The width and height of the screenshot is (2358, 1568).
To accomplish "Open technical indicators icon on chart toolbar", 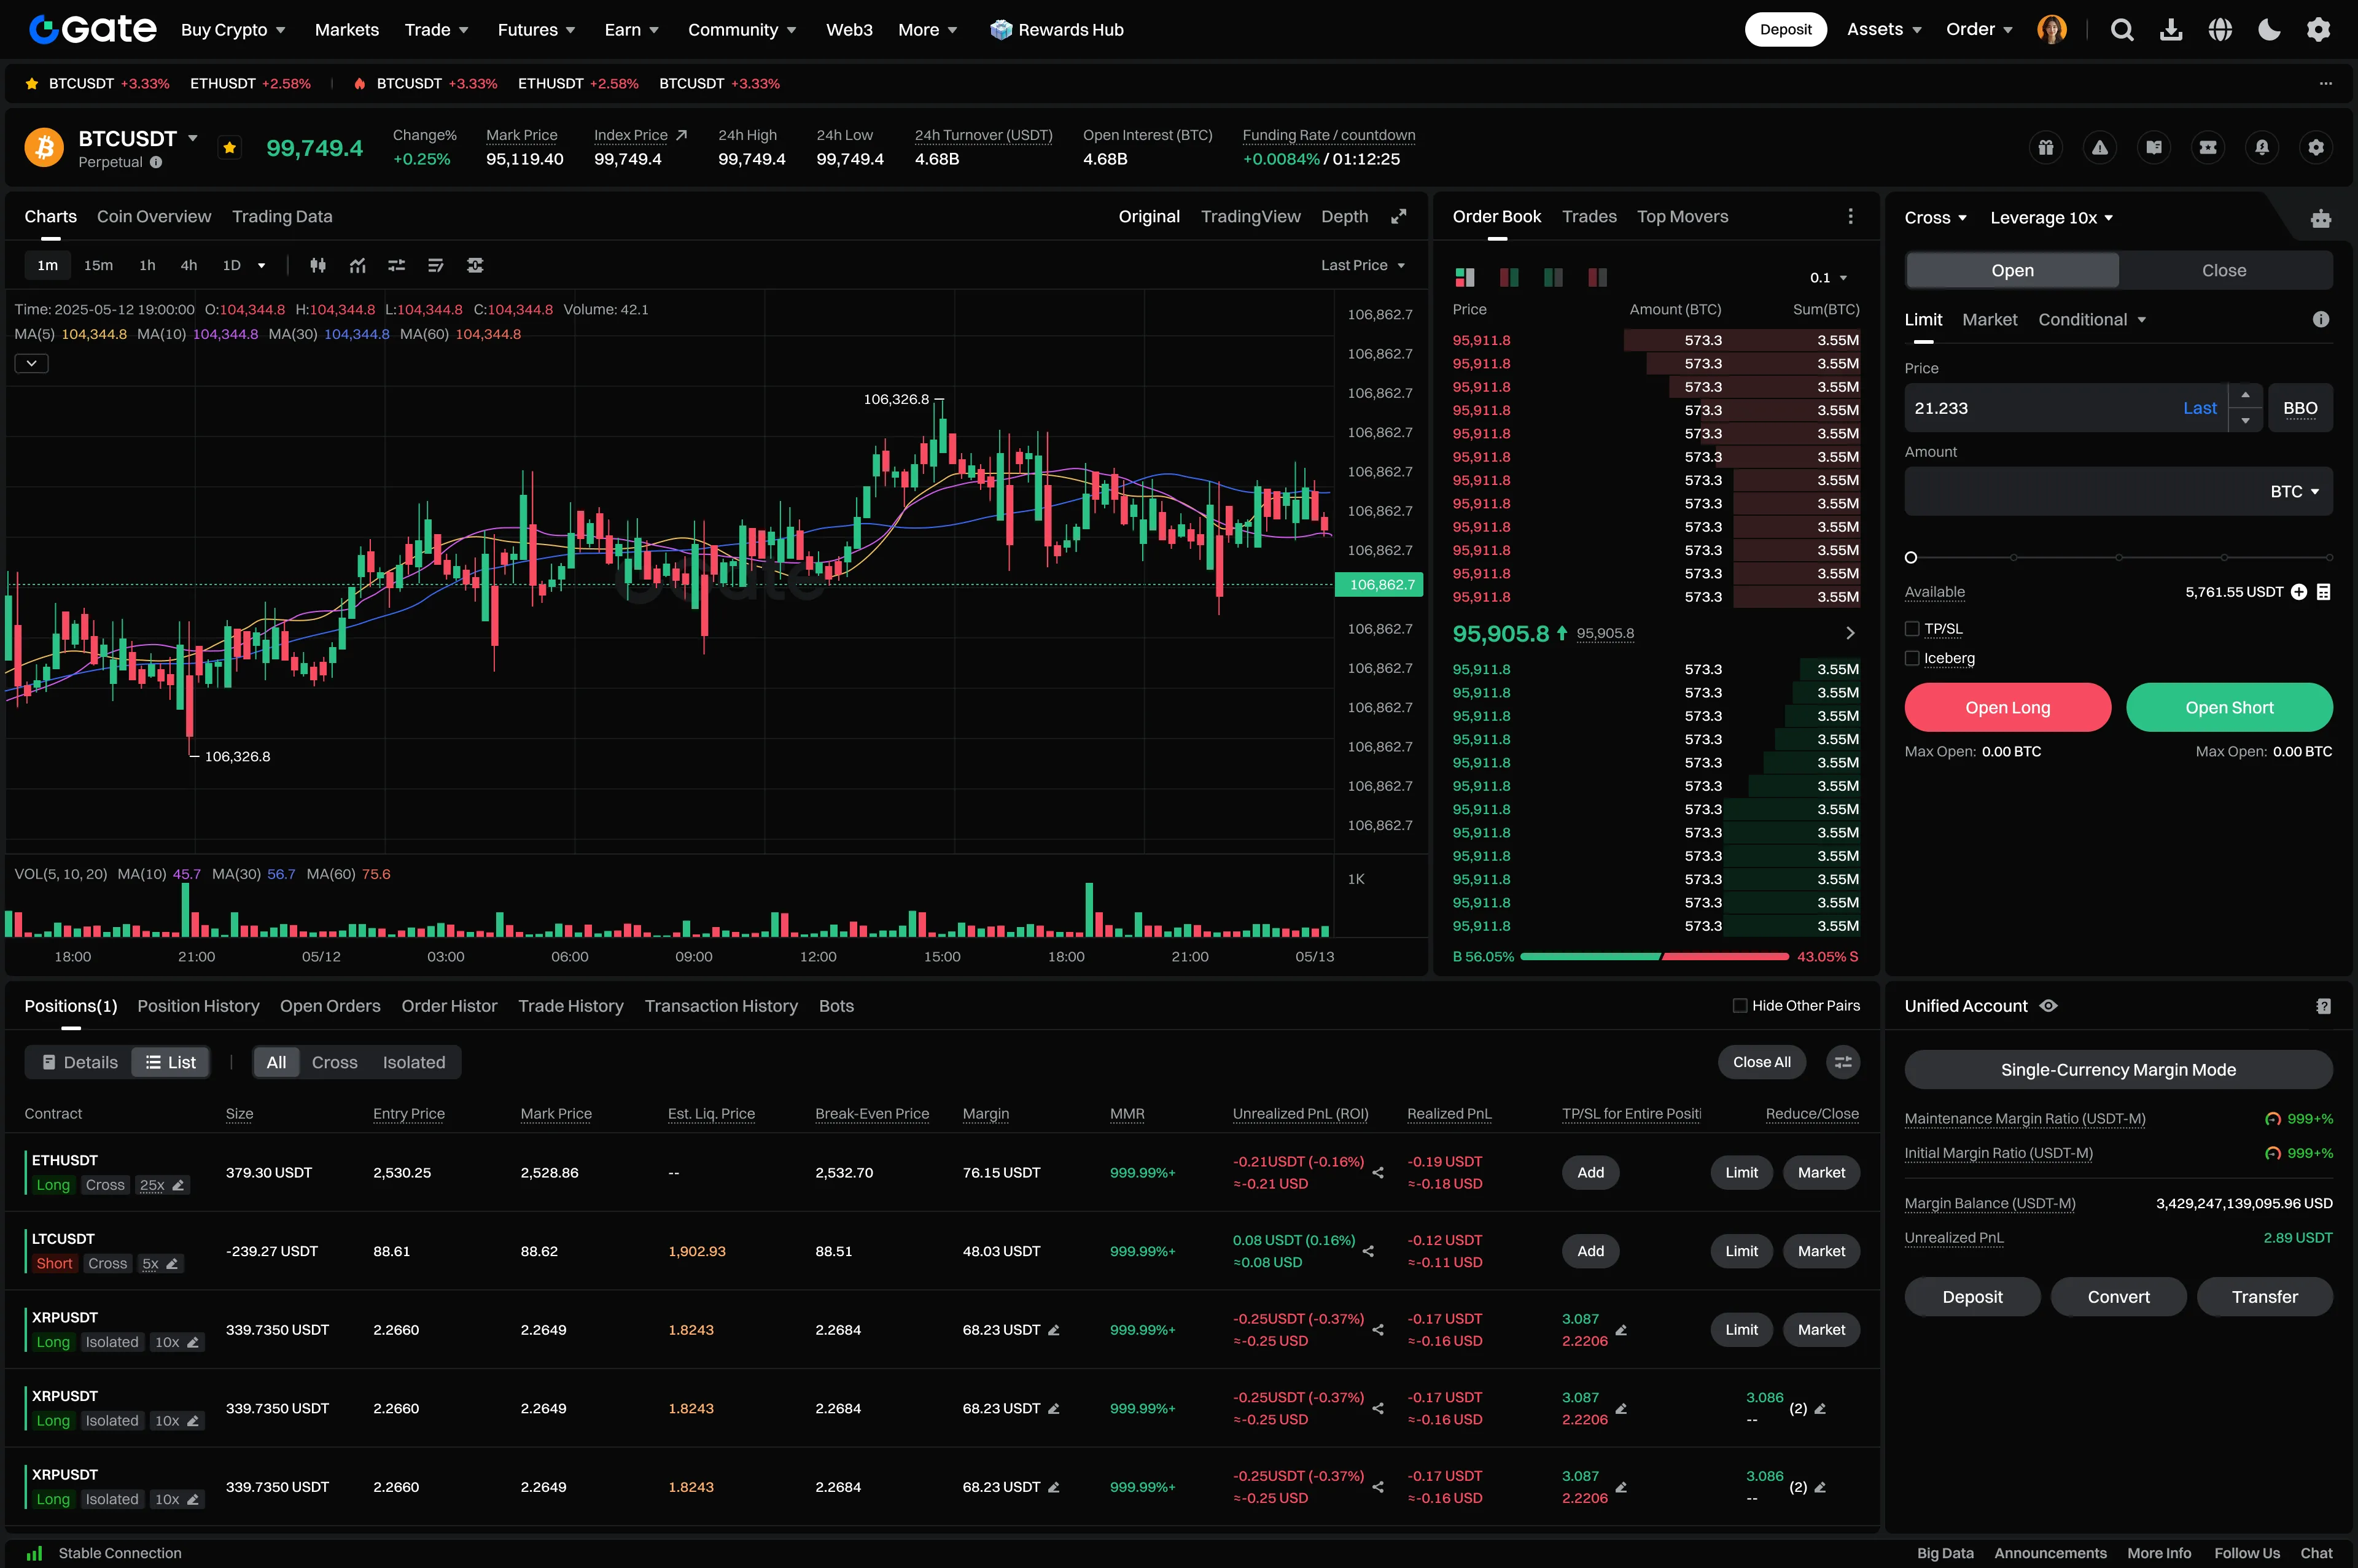I will 357,265.
